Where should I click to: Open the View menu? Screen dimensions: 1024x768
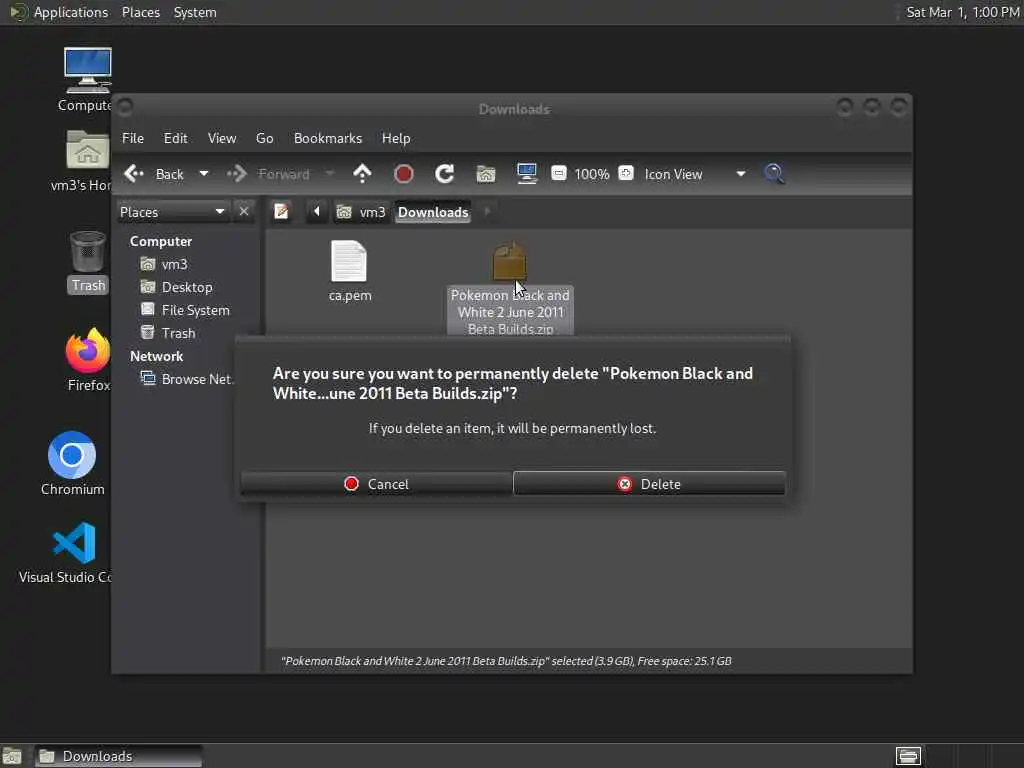point(222,138)
